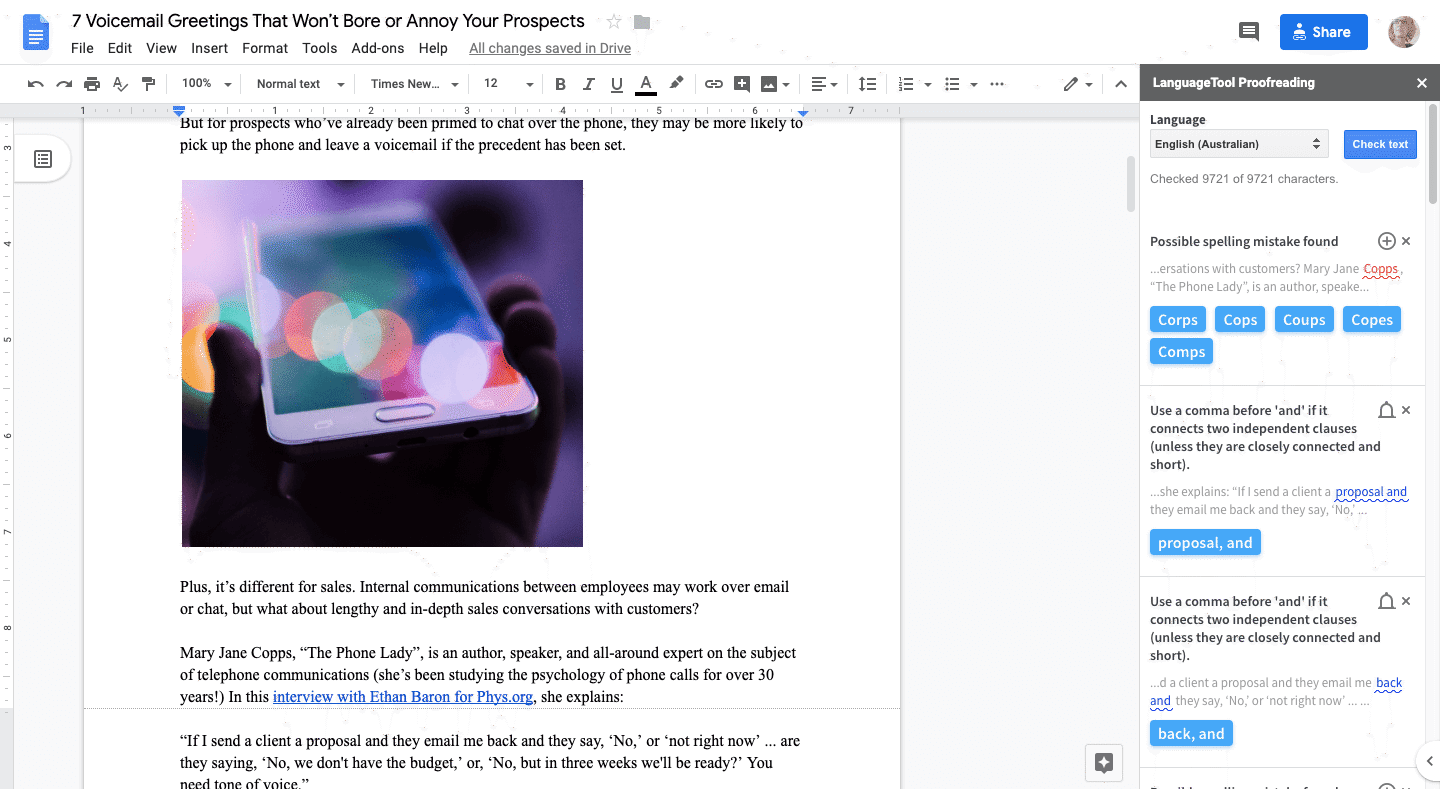Open the Times New font dropdown
Screen dimensions: 1440x789
click(x=414, y=84)
